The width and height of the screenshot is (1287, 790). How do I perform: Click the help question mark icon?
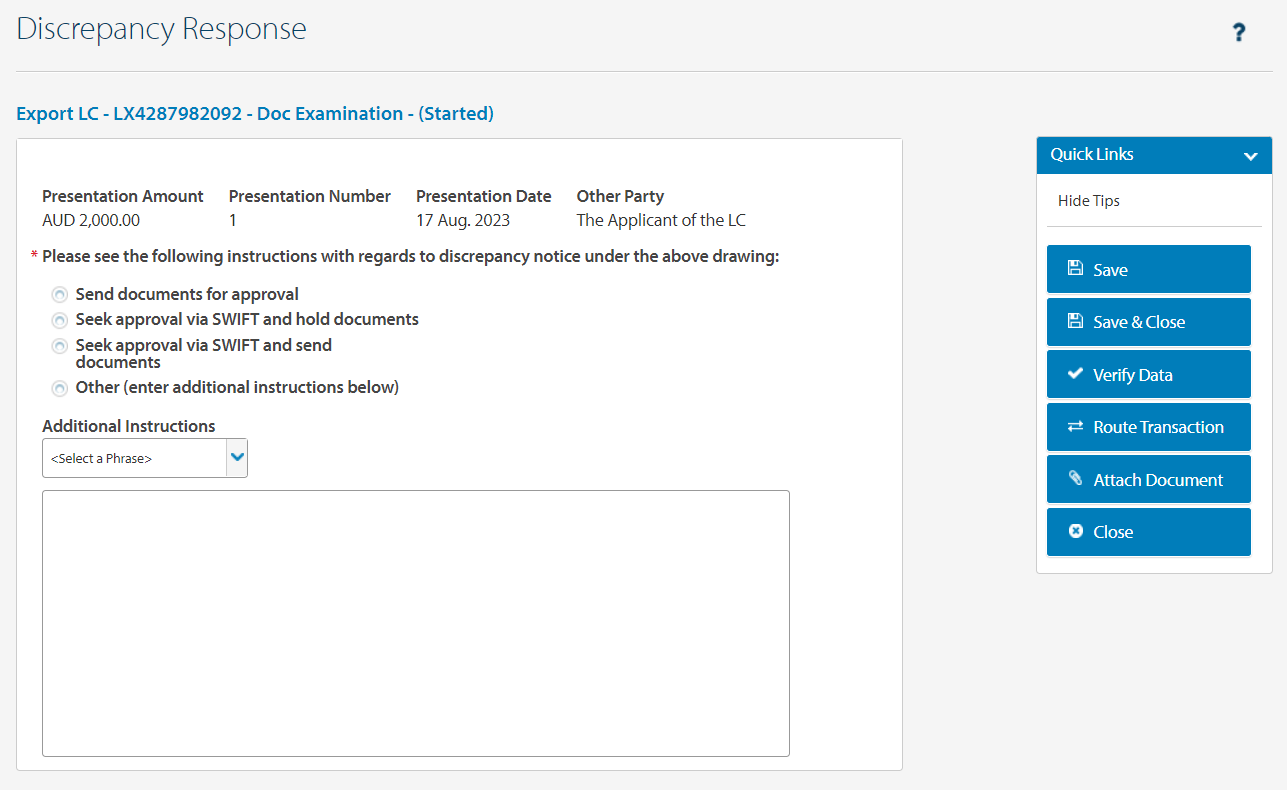click(x=1238, y=33)
